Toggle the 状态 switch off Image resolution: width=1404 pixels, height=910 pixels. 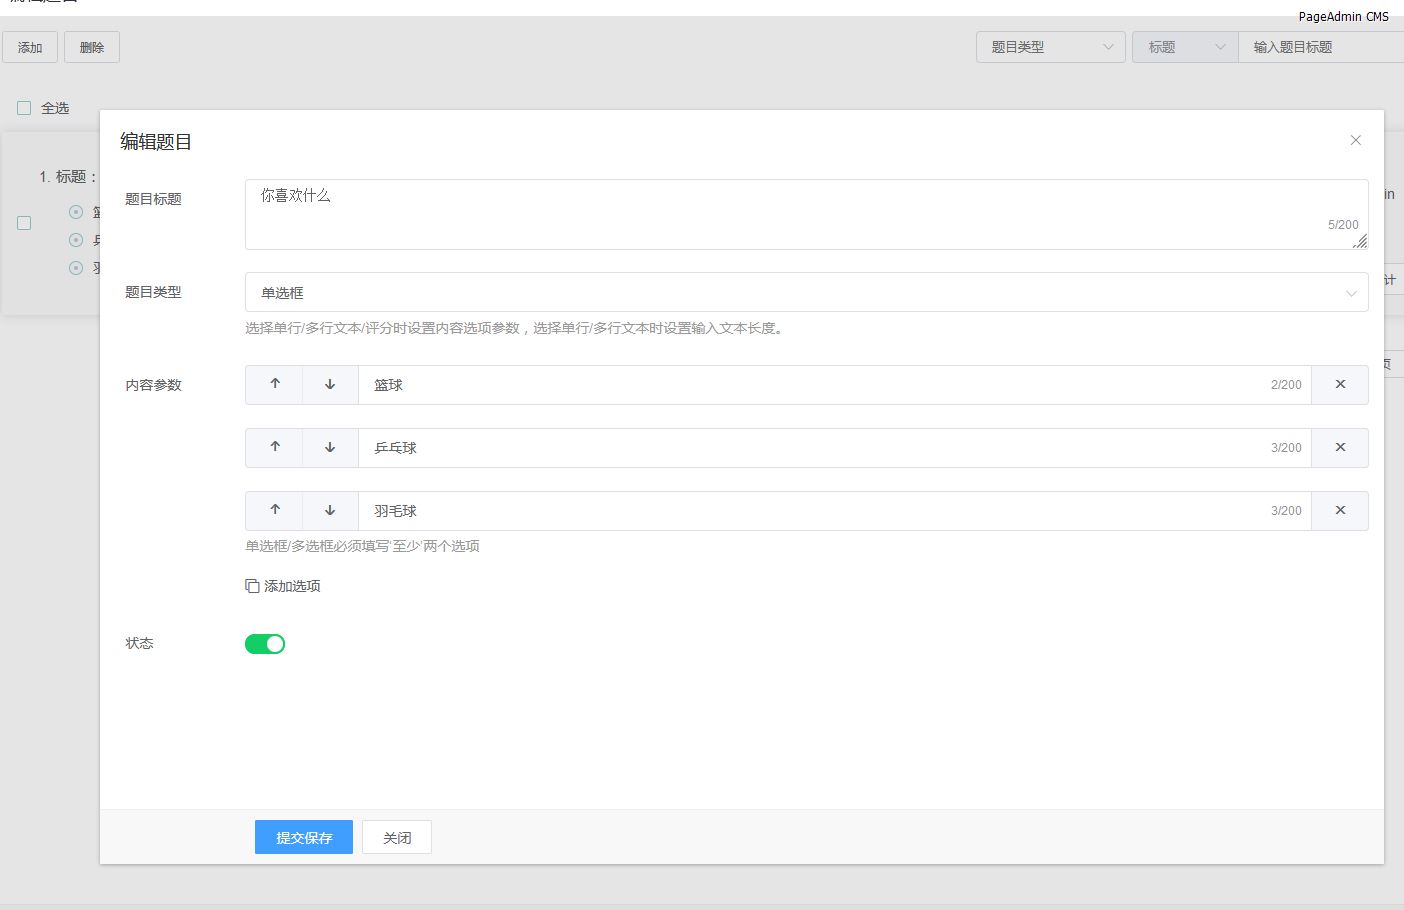coord(265,644)
